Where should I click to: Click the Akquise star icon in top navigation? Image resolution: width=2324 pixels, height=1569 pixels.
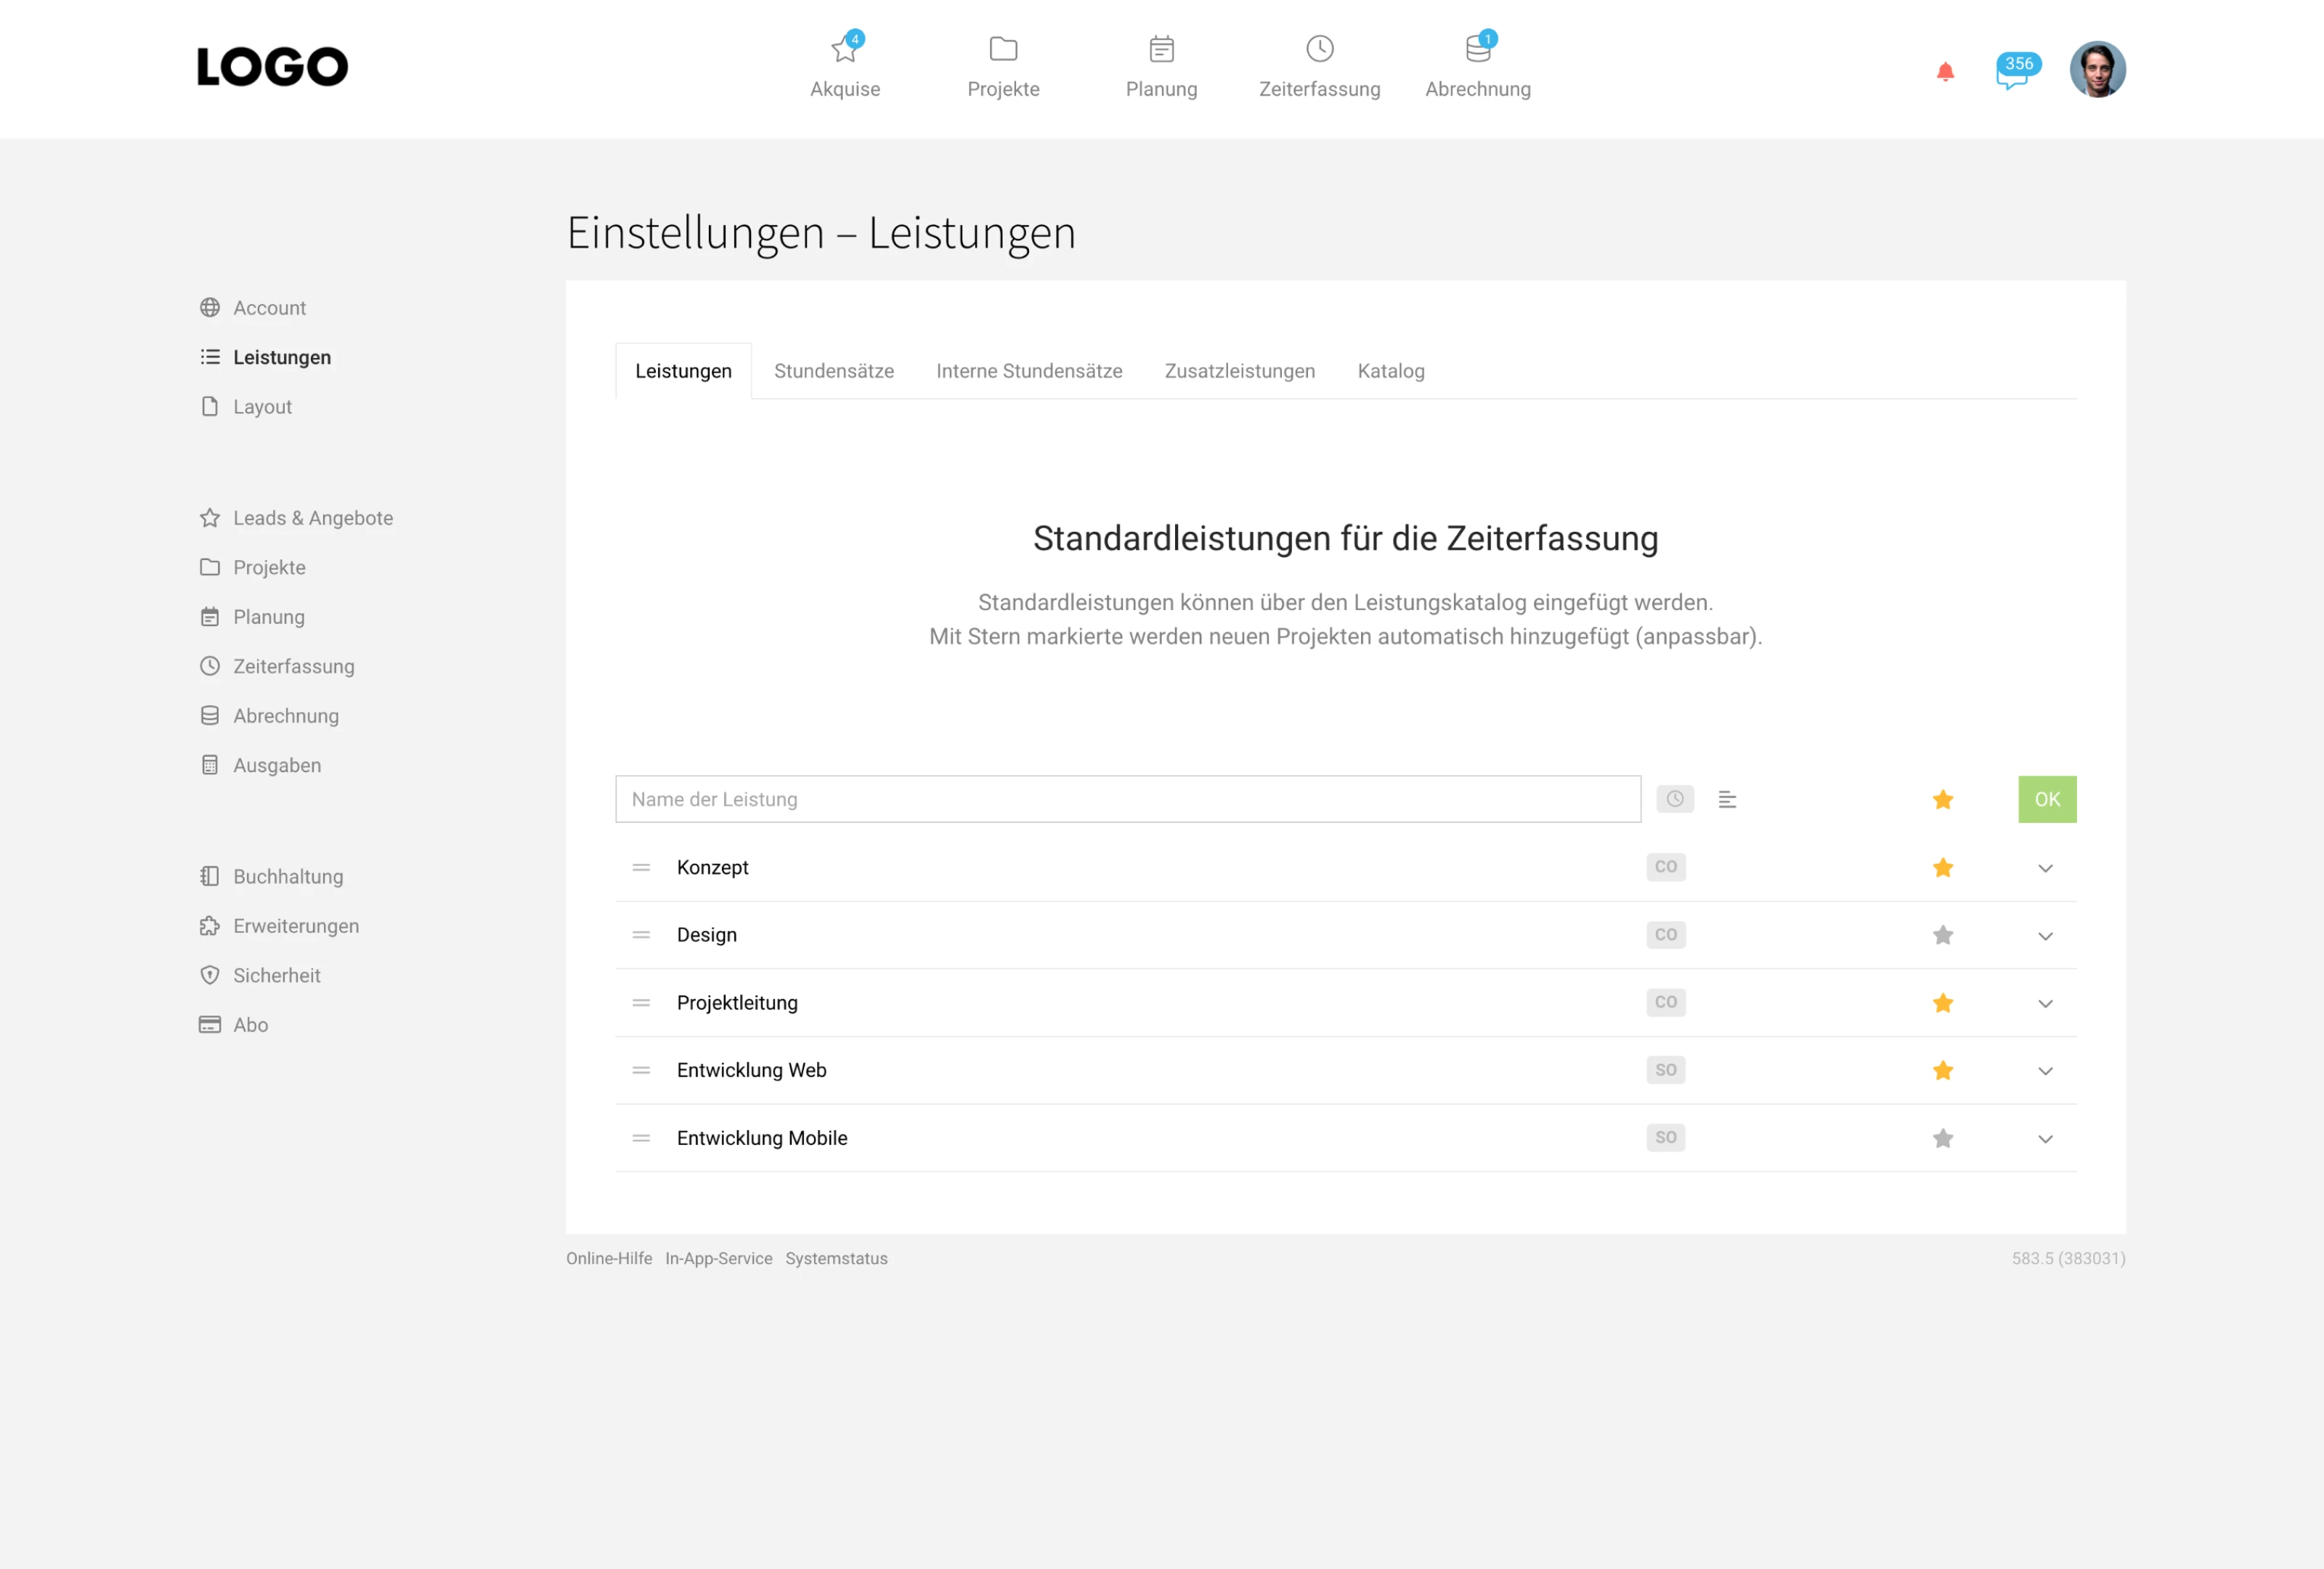(x=844, y=49)
